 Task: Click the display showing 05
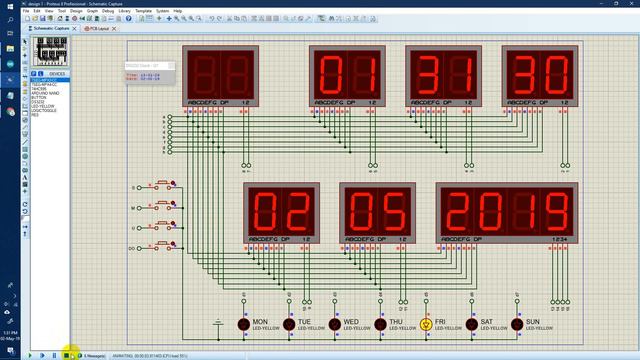(x=377, y=213)
